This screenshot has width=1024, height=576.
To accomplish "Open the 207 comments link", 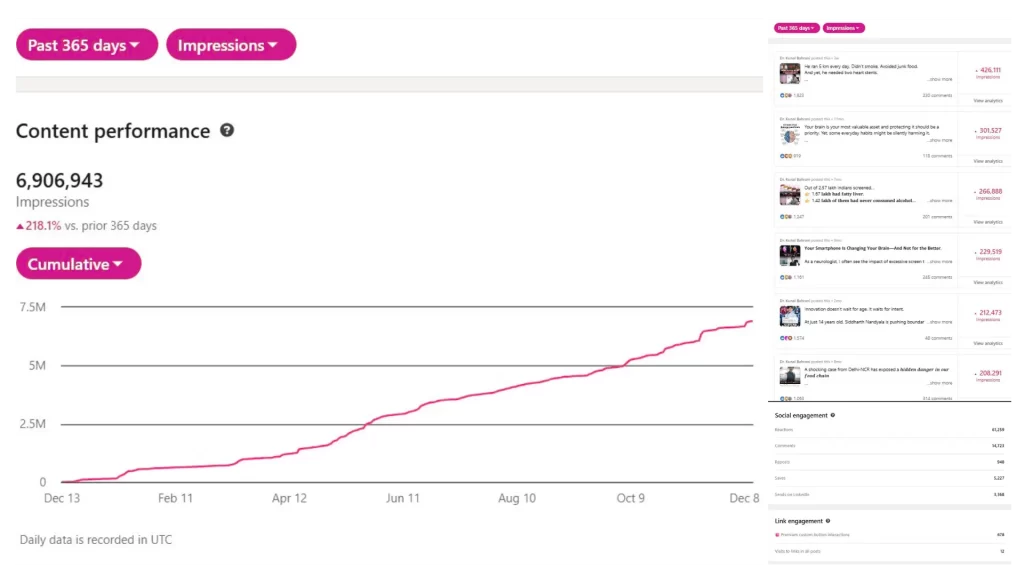I will [x=937, y=216].
